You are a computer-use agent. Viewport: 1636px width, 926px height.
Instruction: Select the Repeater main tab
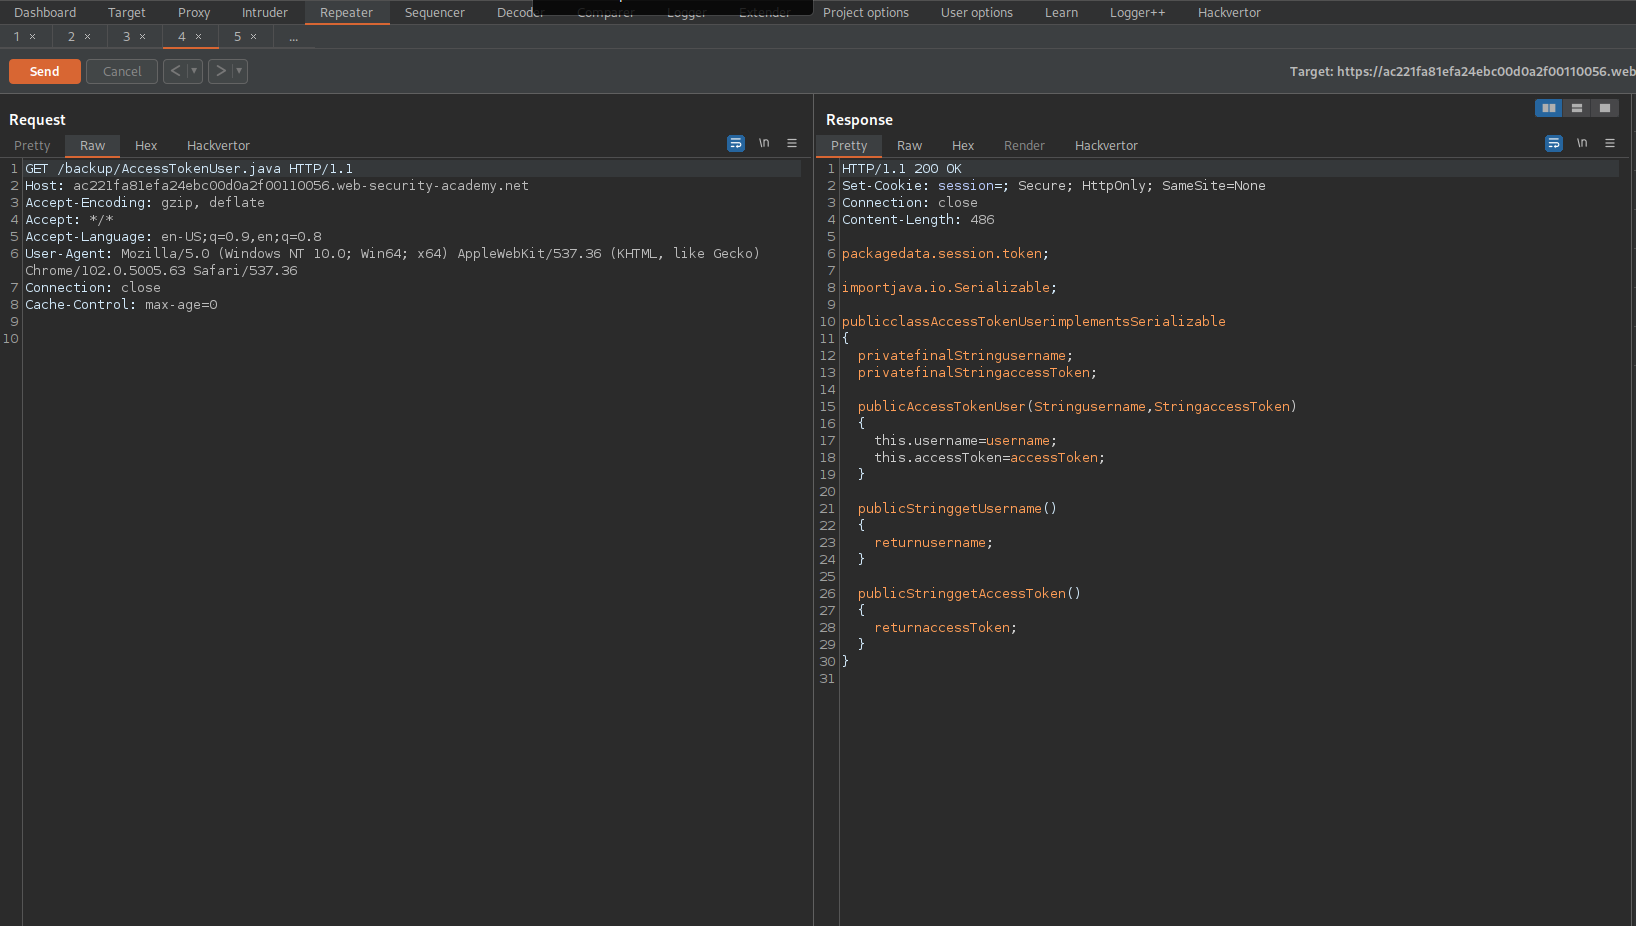[x=346, y=13]
